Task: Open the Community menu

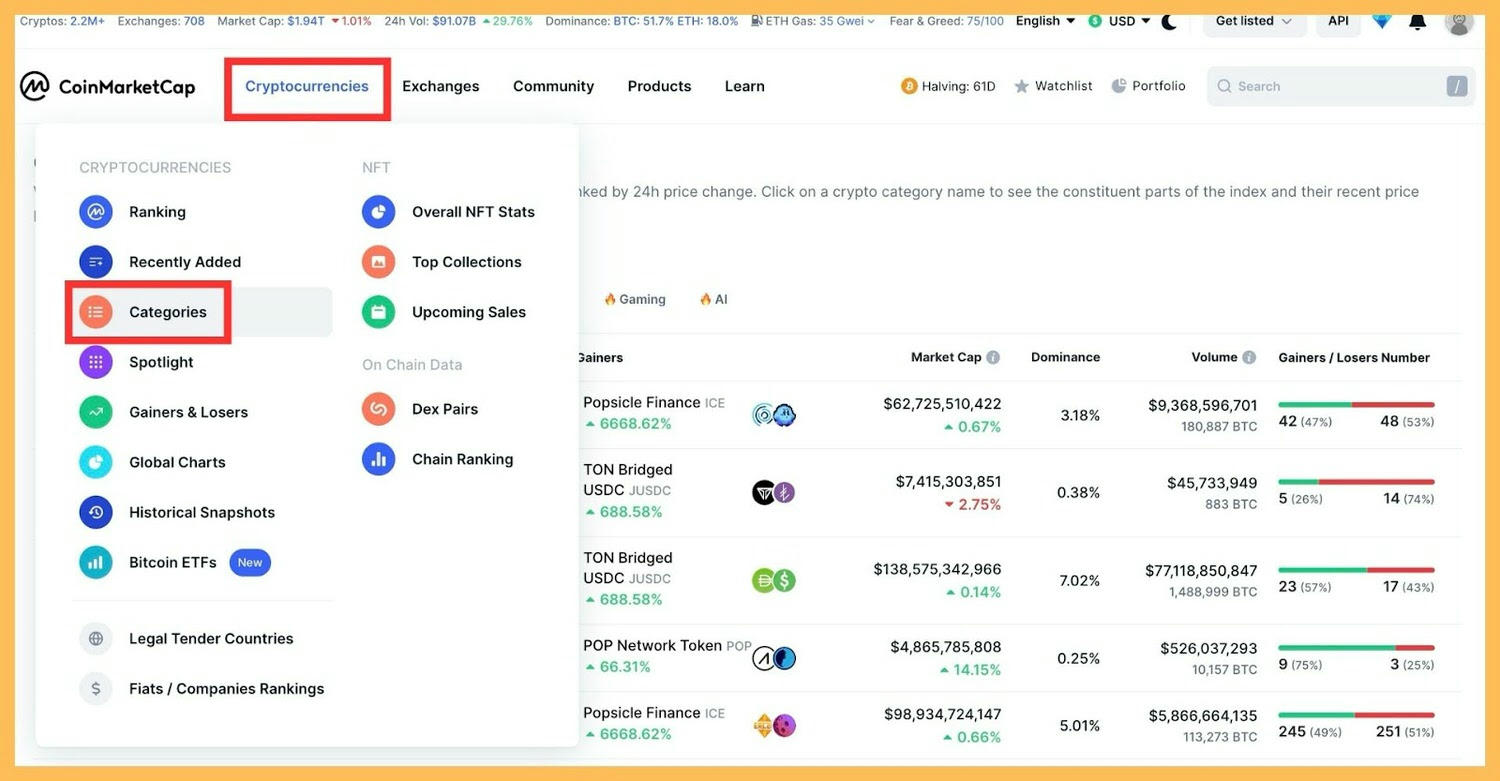Action: click(x=553, y=87)
